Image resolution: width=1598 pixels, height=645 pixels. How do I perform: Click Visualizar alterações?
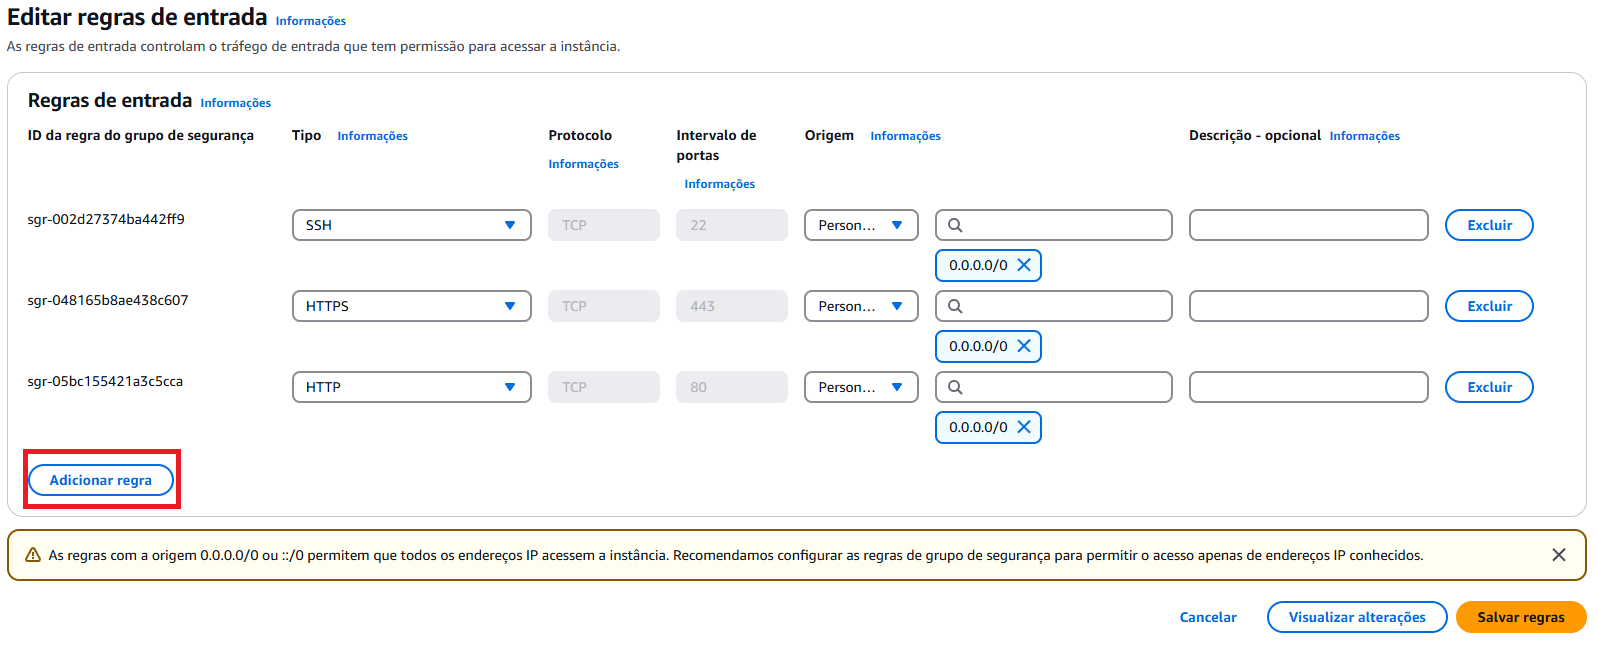click(x=1357, y=617)
